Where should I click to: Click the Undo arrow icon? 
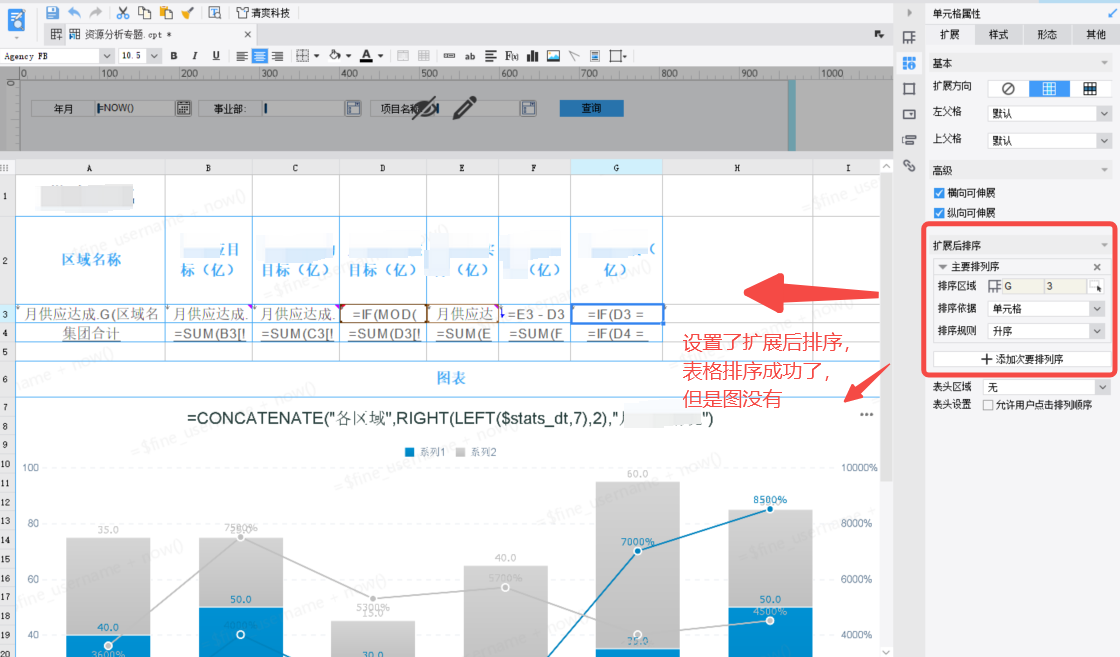click(74, 12)
